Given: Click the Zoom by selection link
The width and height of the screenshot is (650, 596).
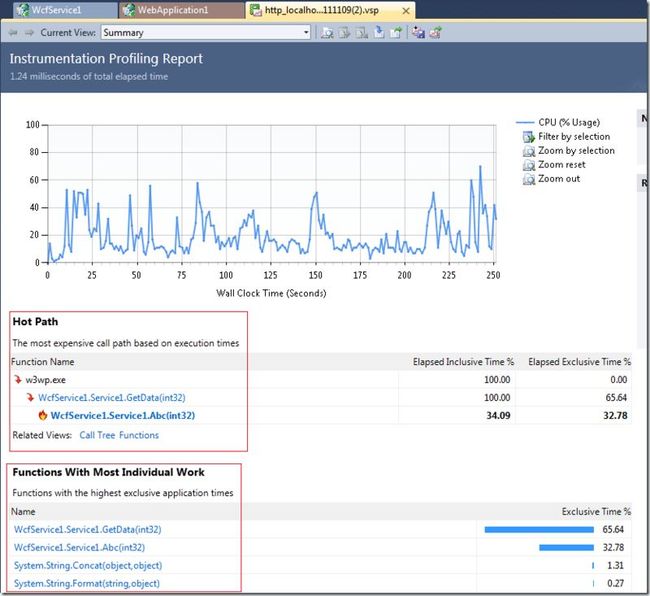Looking at the screenshot, I should coord(576,150).
